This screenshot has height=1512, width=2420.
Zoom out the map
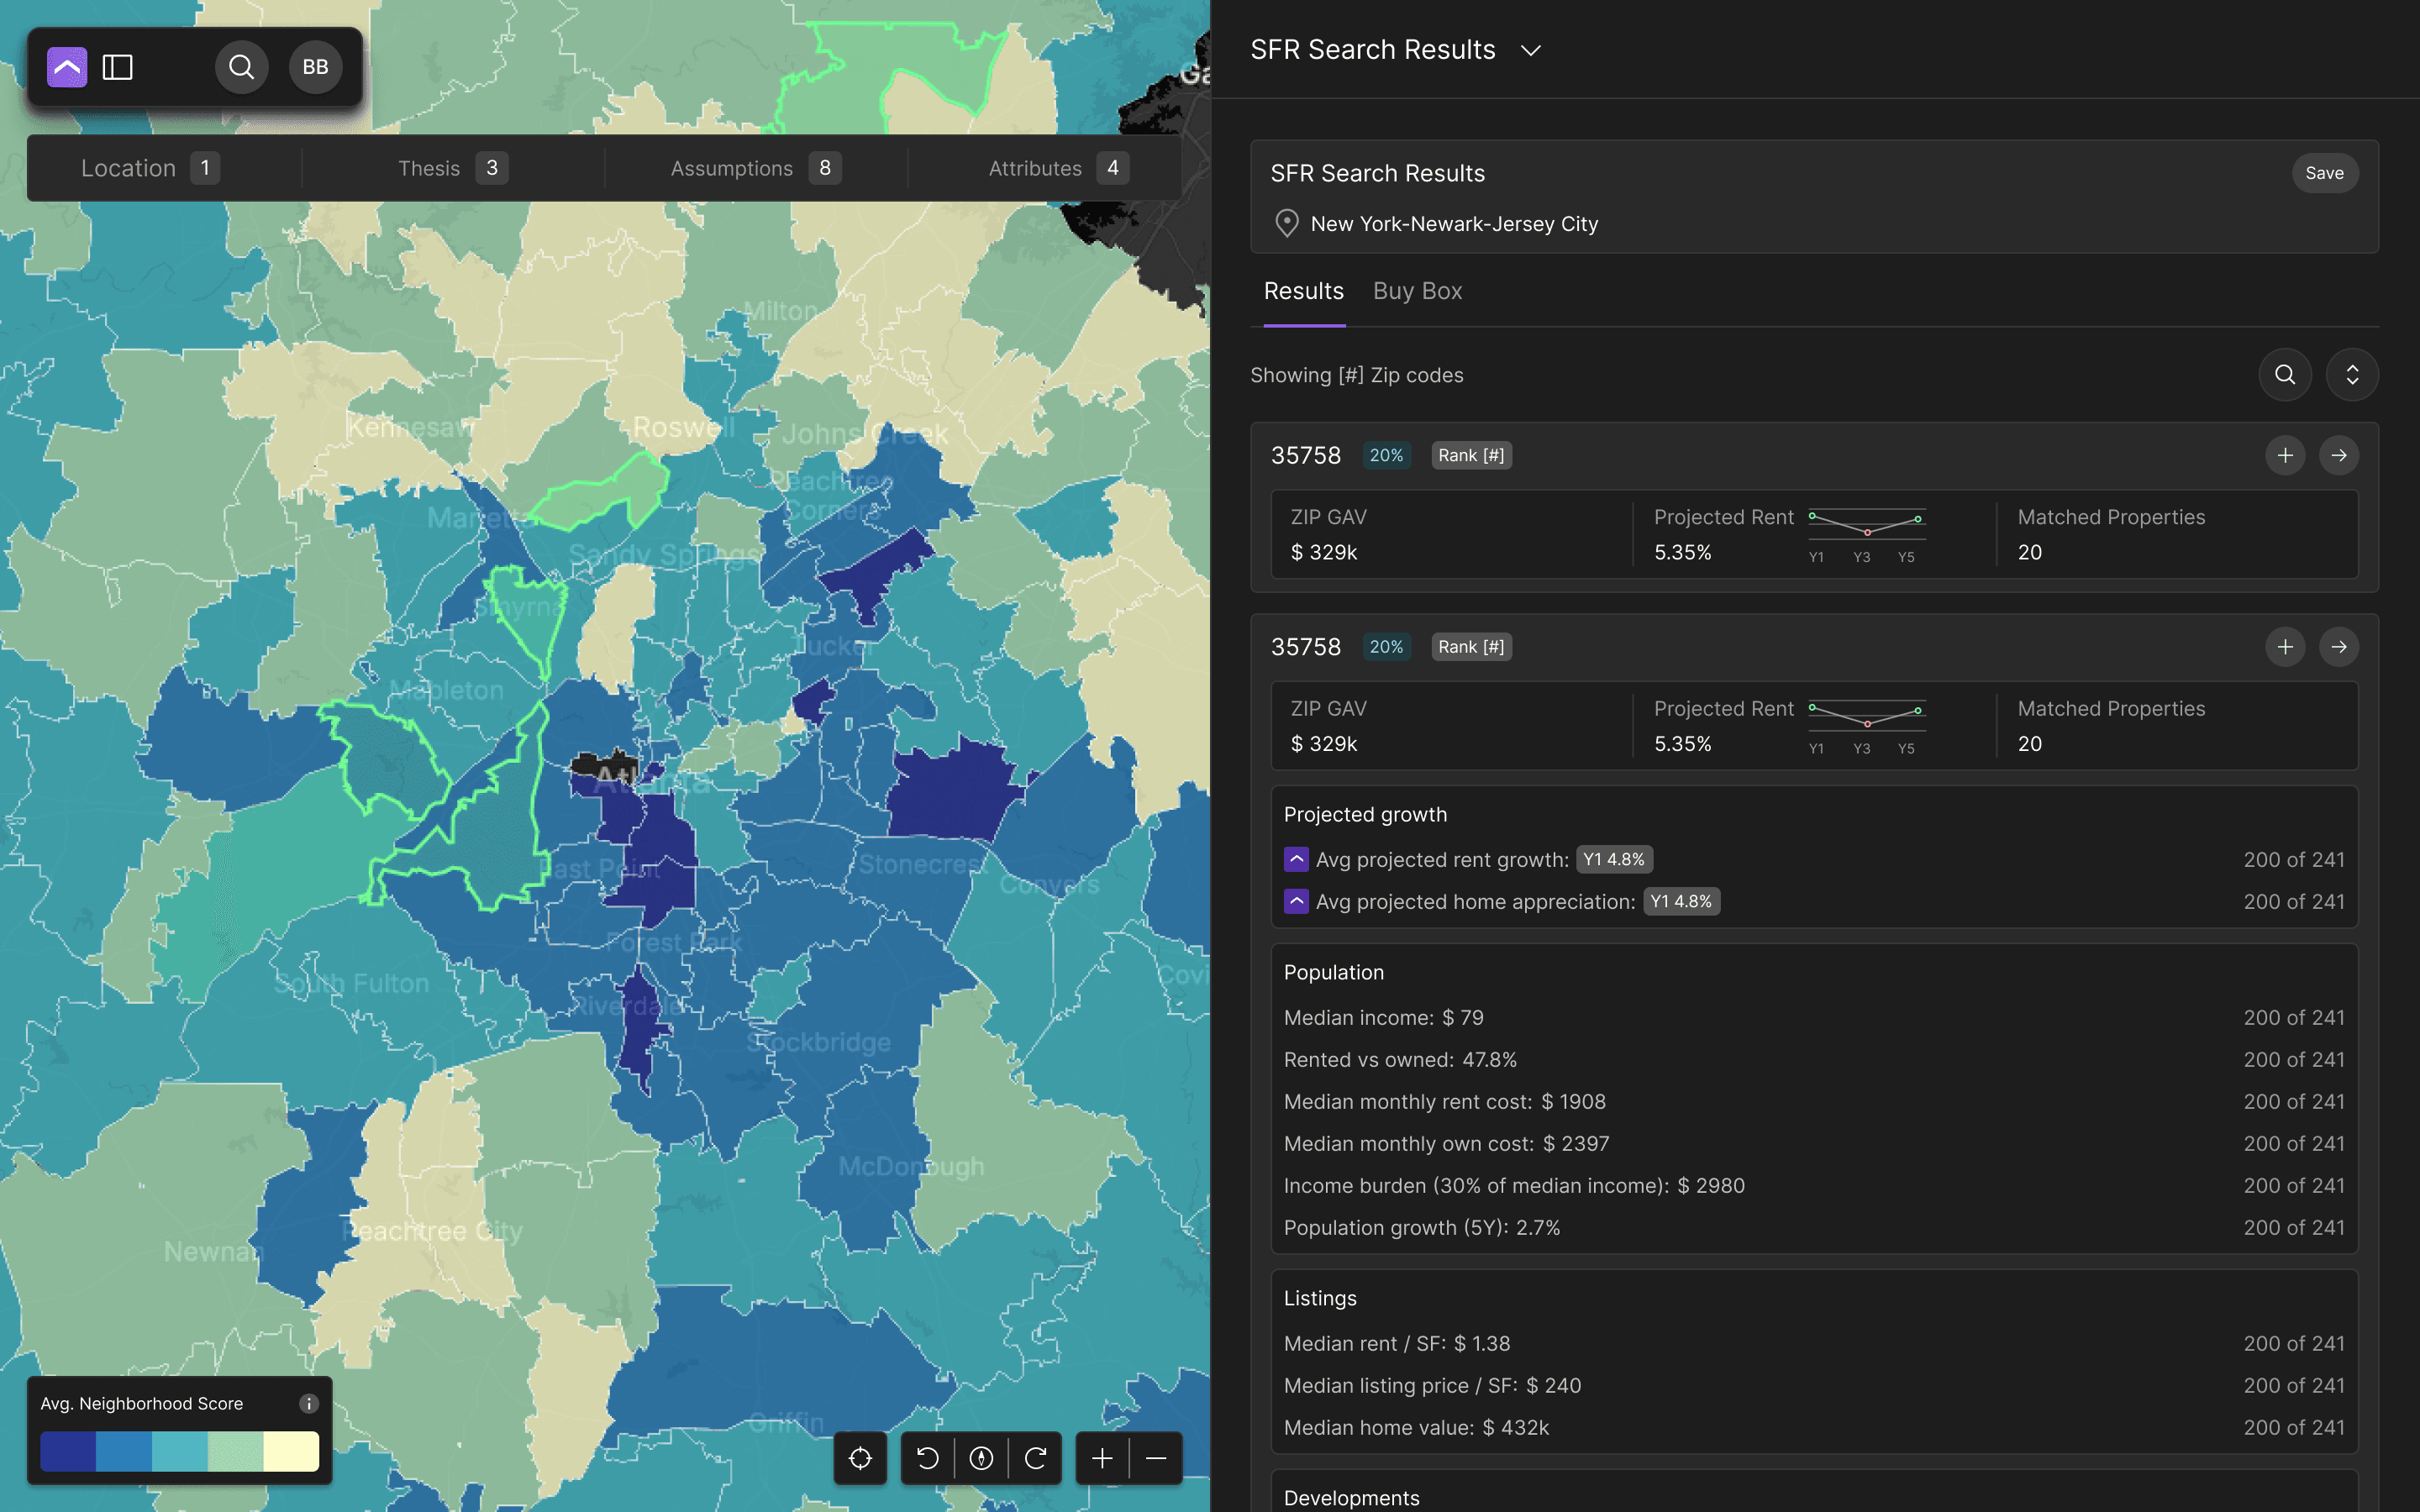(1156, 1458)
